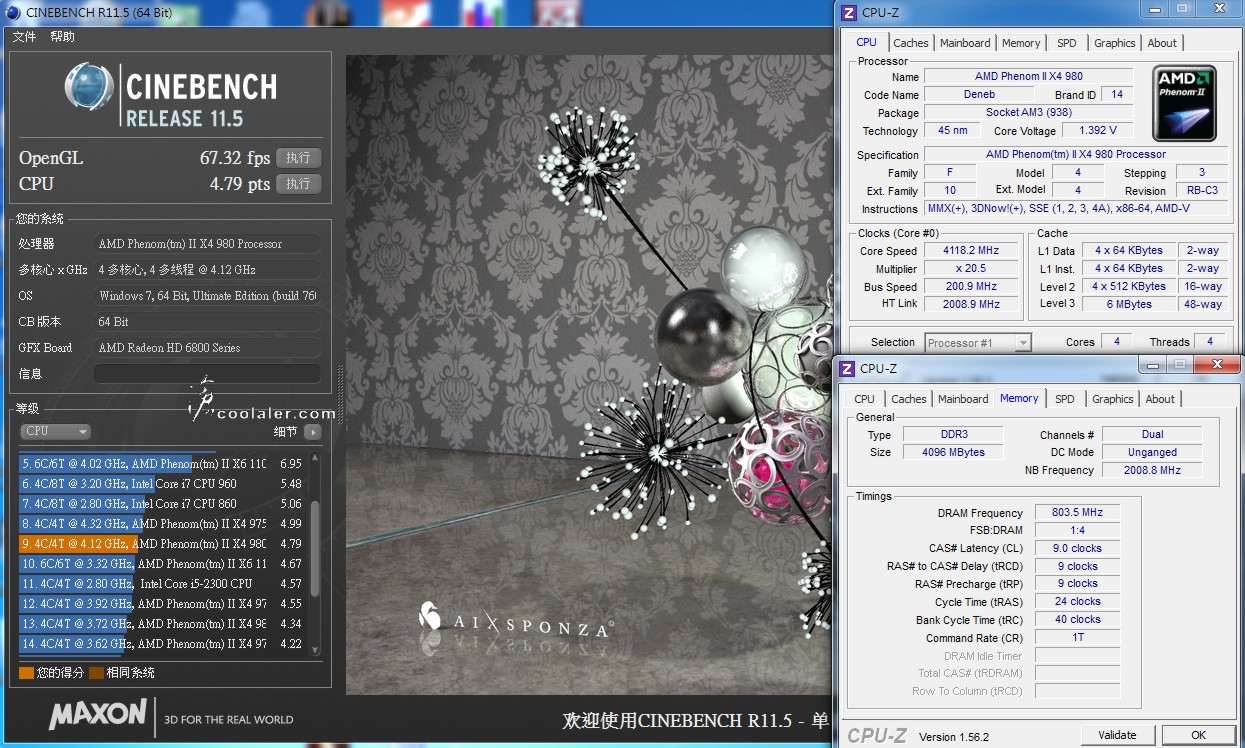Click the brown 相同系统 legend swatch
The image size is (1245, 748).
click(96, 673)
